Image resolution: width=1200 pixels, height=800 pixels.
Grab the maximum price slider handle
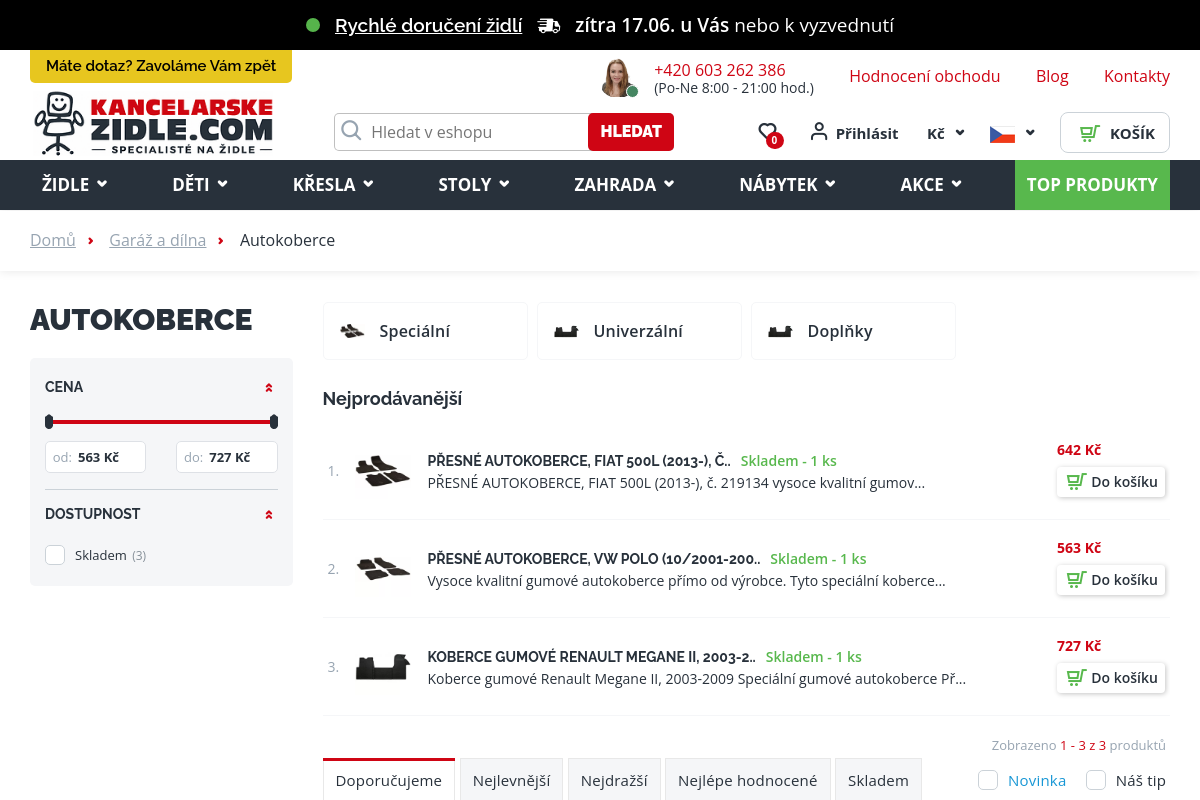[x=274, y=422]
